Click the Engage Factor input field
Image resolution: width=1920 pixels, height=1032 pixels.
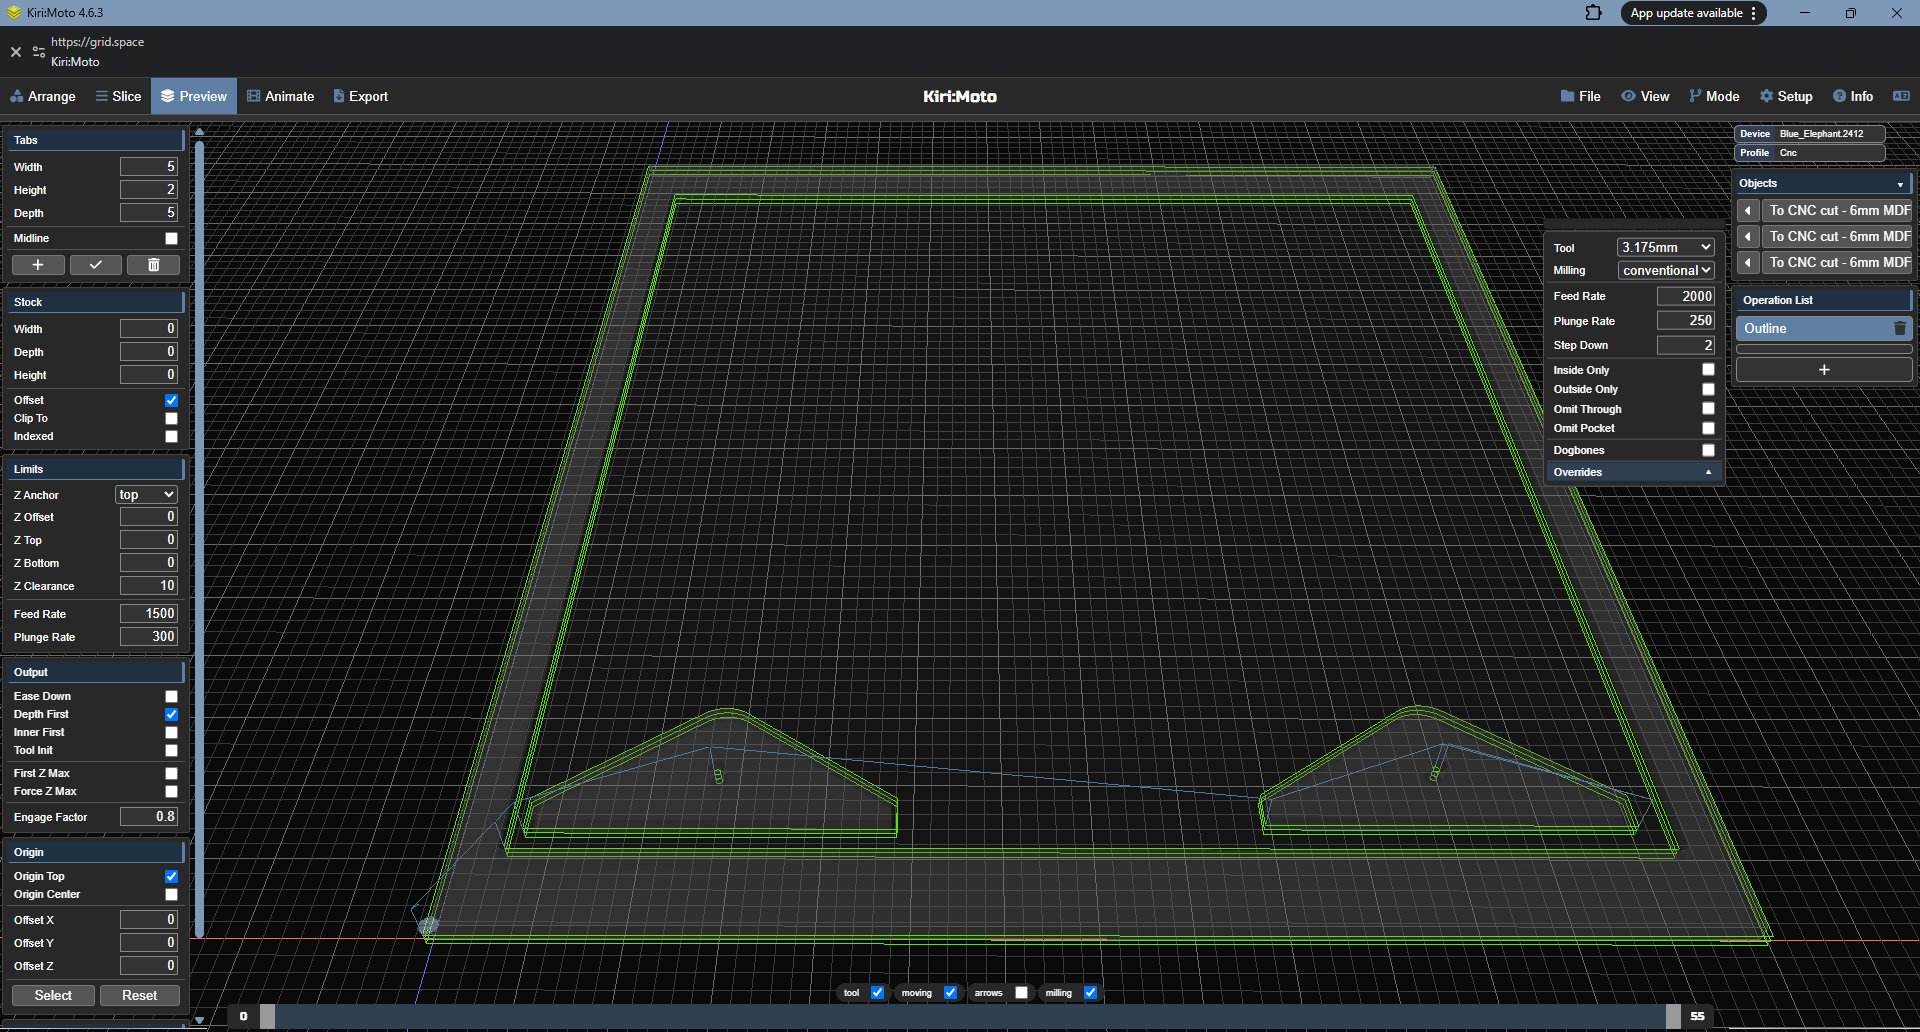coord(149,817)
